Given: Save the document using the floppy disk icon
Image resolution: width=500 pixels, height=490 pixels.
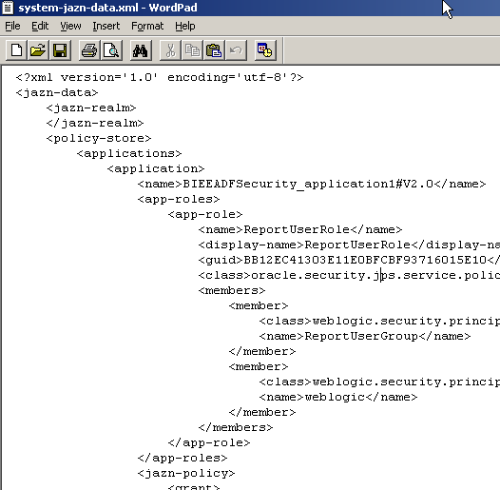Looking at the screenshot, I should [60, 51].
